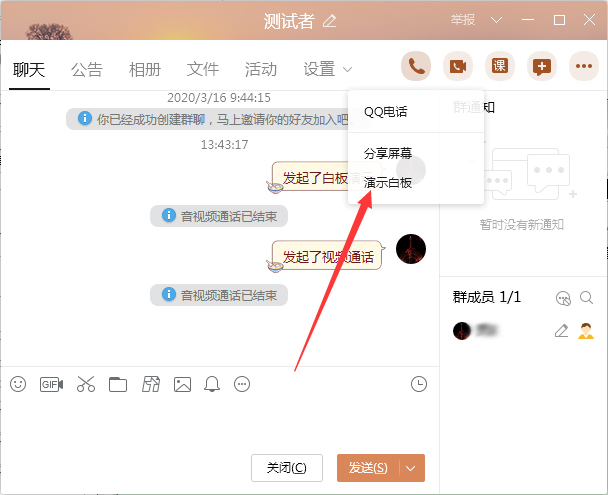Click in the message input area

219,424
